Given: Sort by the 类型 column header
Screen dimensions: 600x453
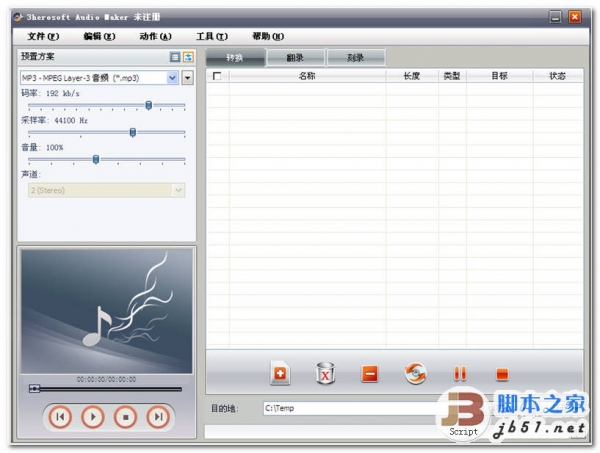Looking at the screenshot, I should coord(452,76).
